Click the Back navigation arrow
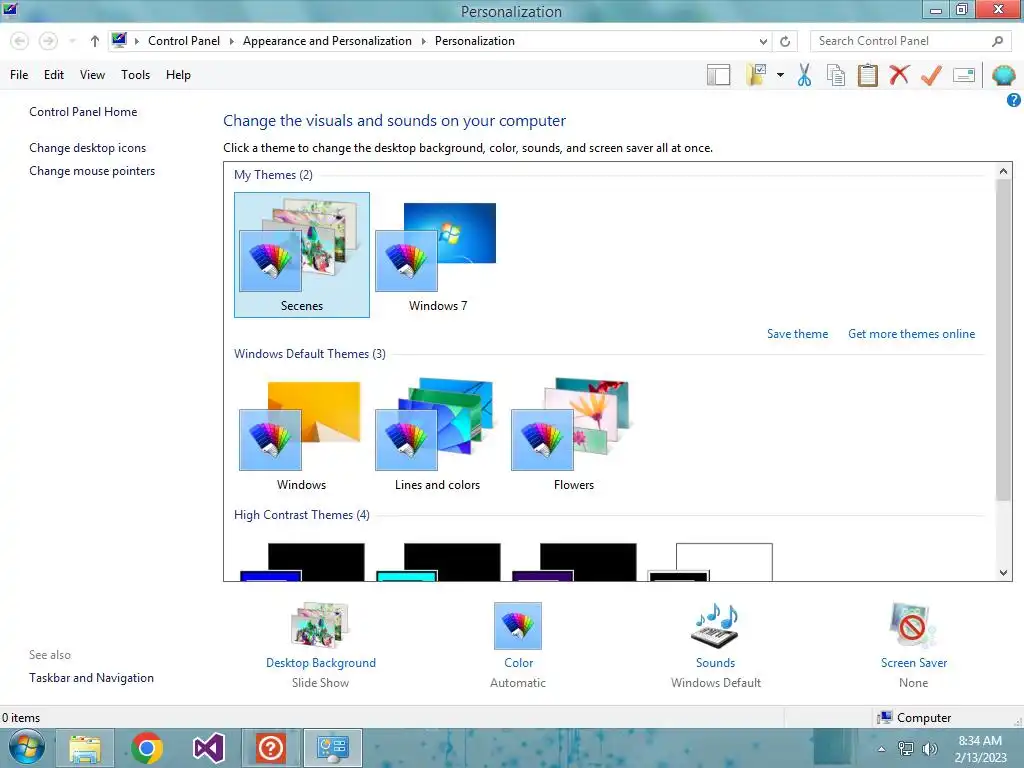Viewport: 1024px width, 768px height. [20, 41]
